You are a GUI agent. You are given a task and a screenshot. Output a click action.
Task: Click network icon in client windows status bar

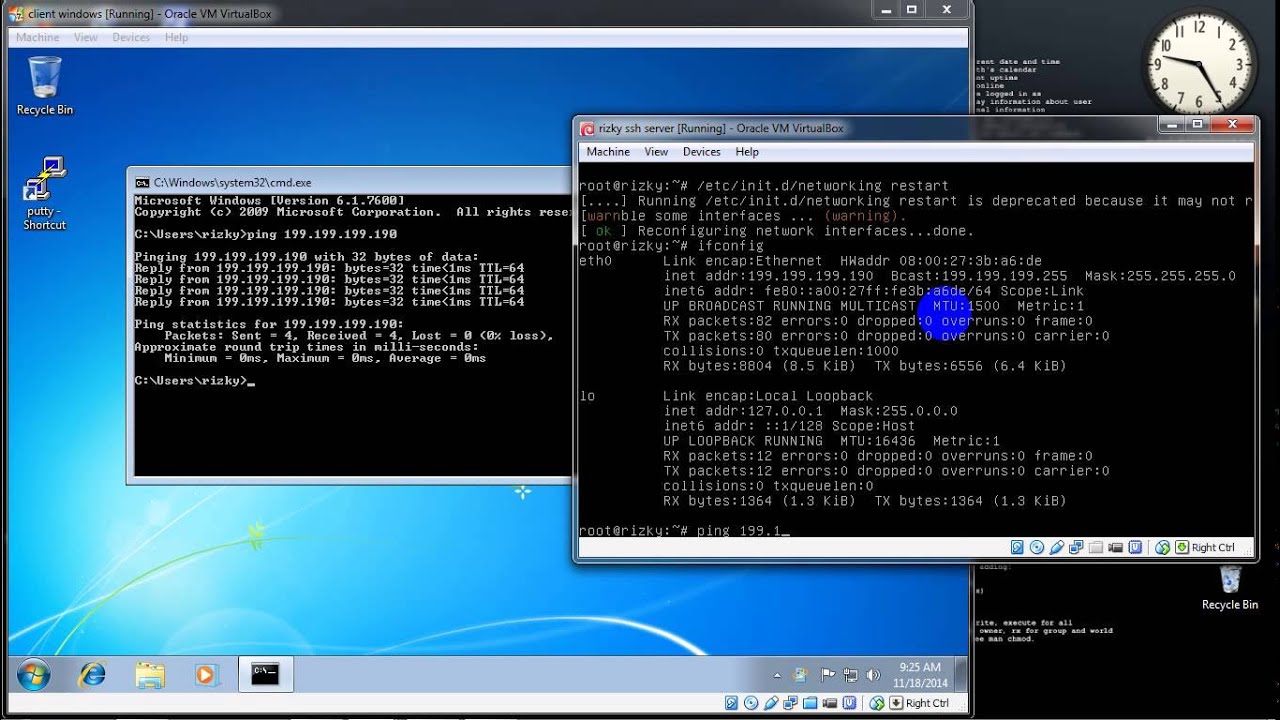click(790, 703)
